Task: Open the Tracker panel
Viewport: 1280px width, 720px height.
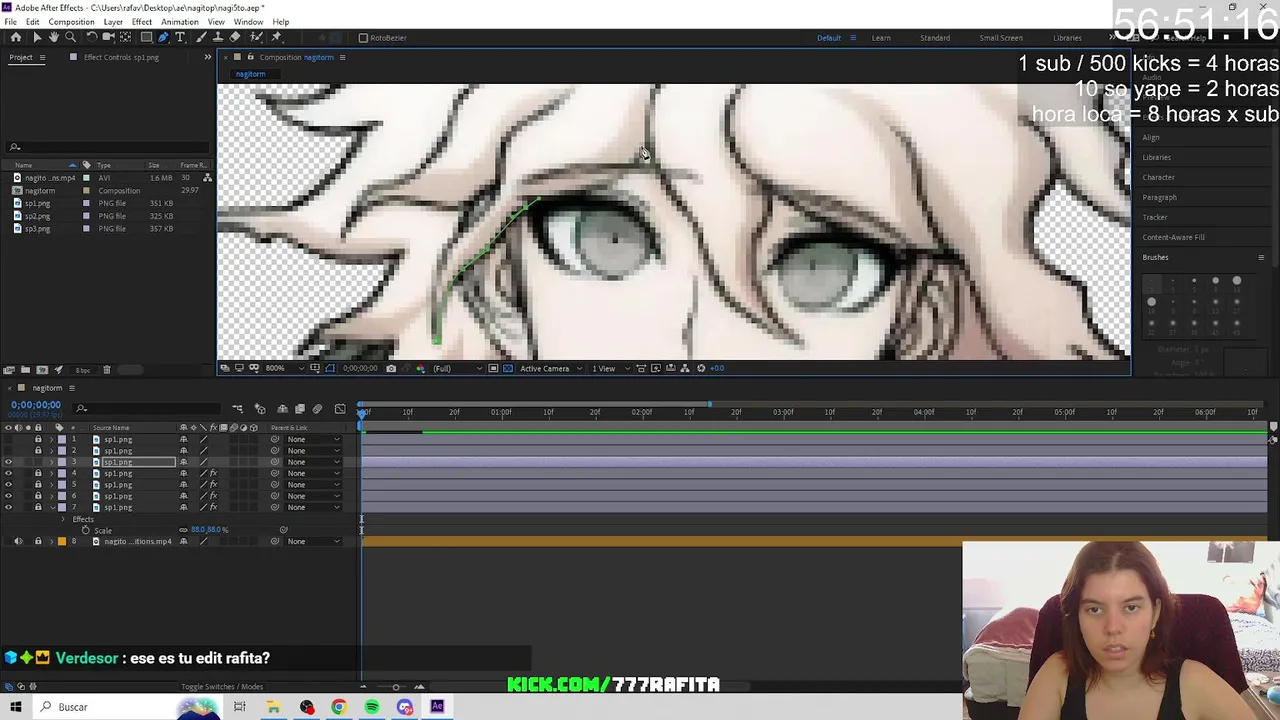Action: tap(1155, 217)
